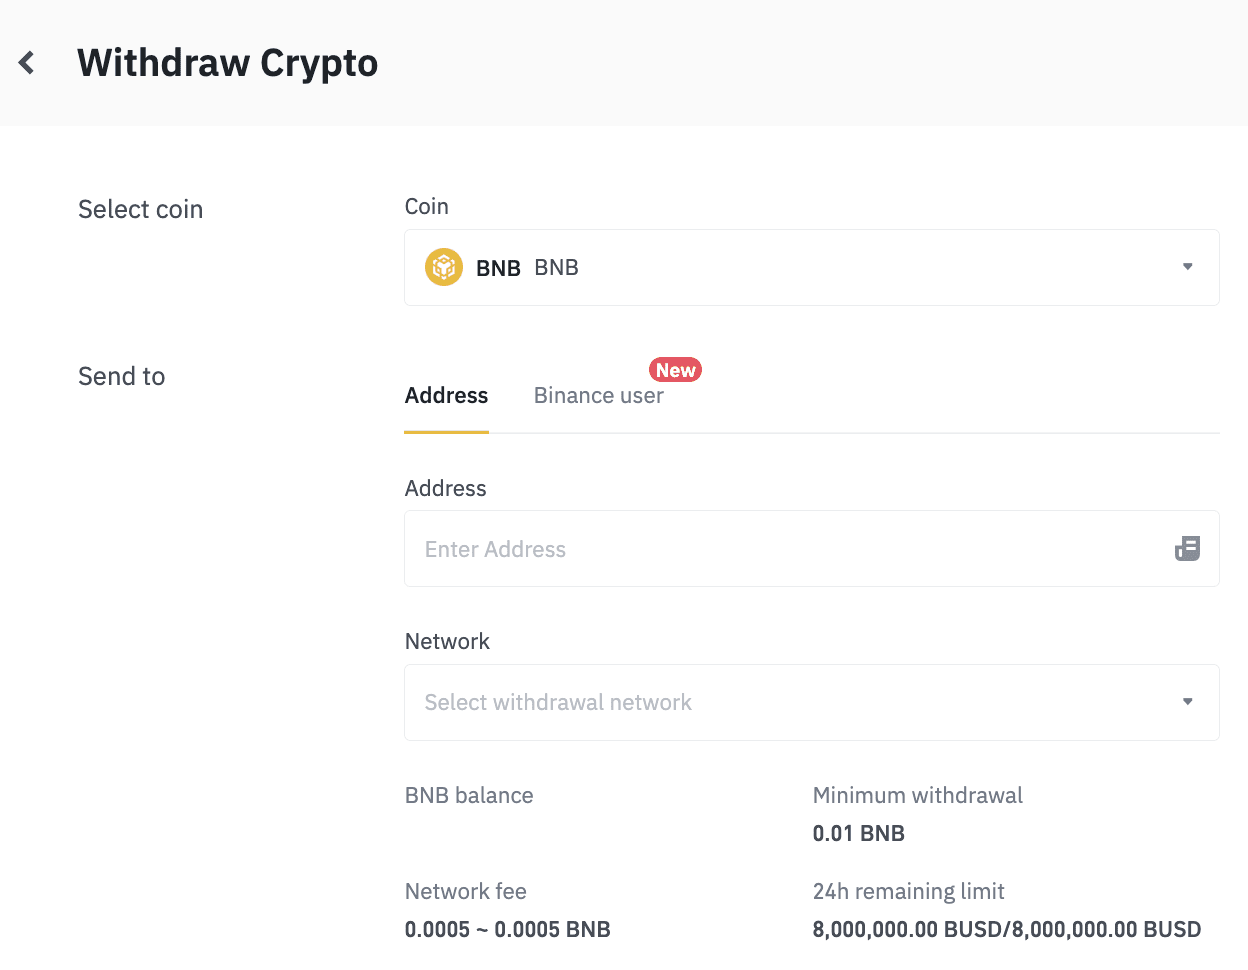Click the BNB coin selector box
The height and width of the screenshot is (970, 1248).
pyautogui.click(x=812, y=267)
